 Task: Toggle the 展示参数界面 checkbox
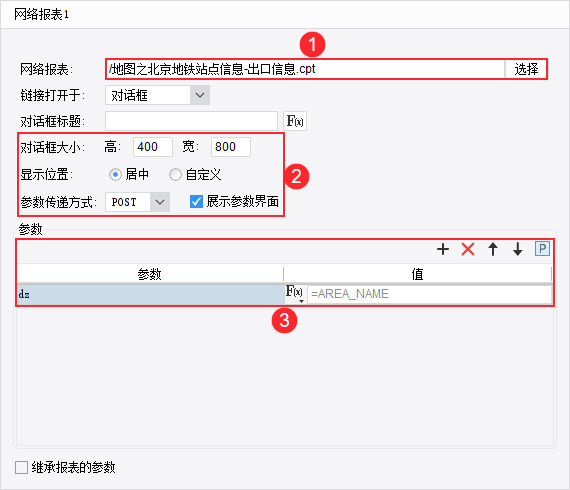tap(196, 201)
